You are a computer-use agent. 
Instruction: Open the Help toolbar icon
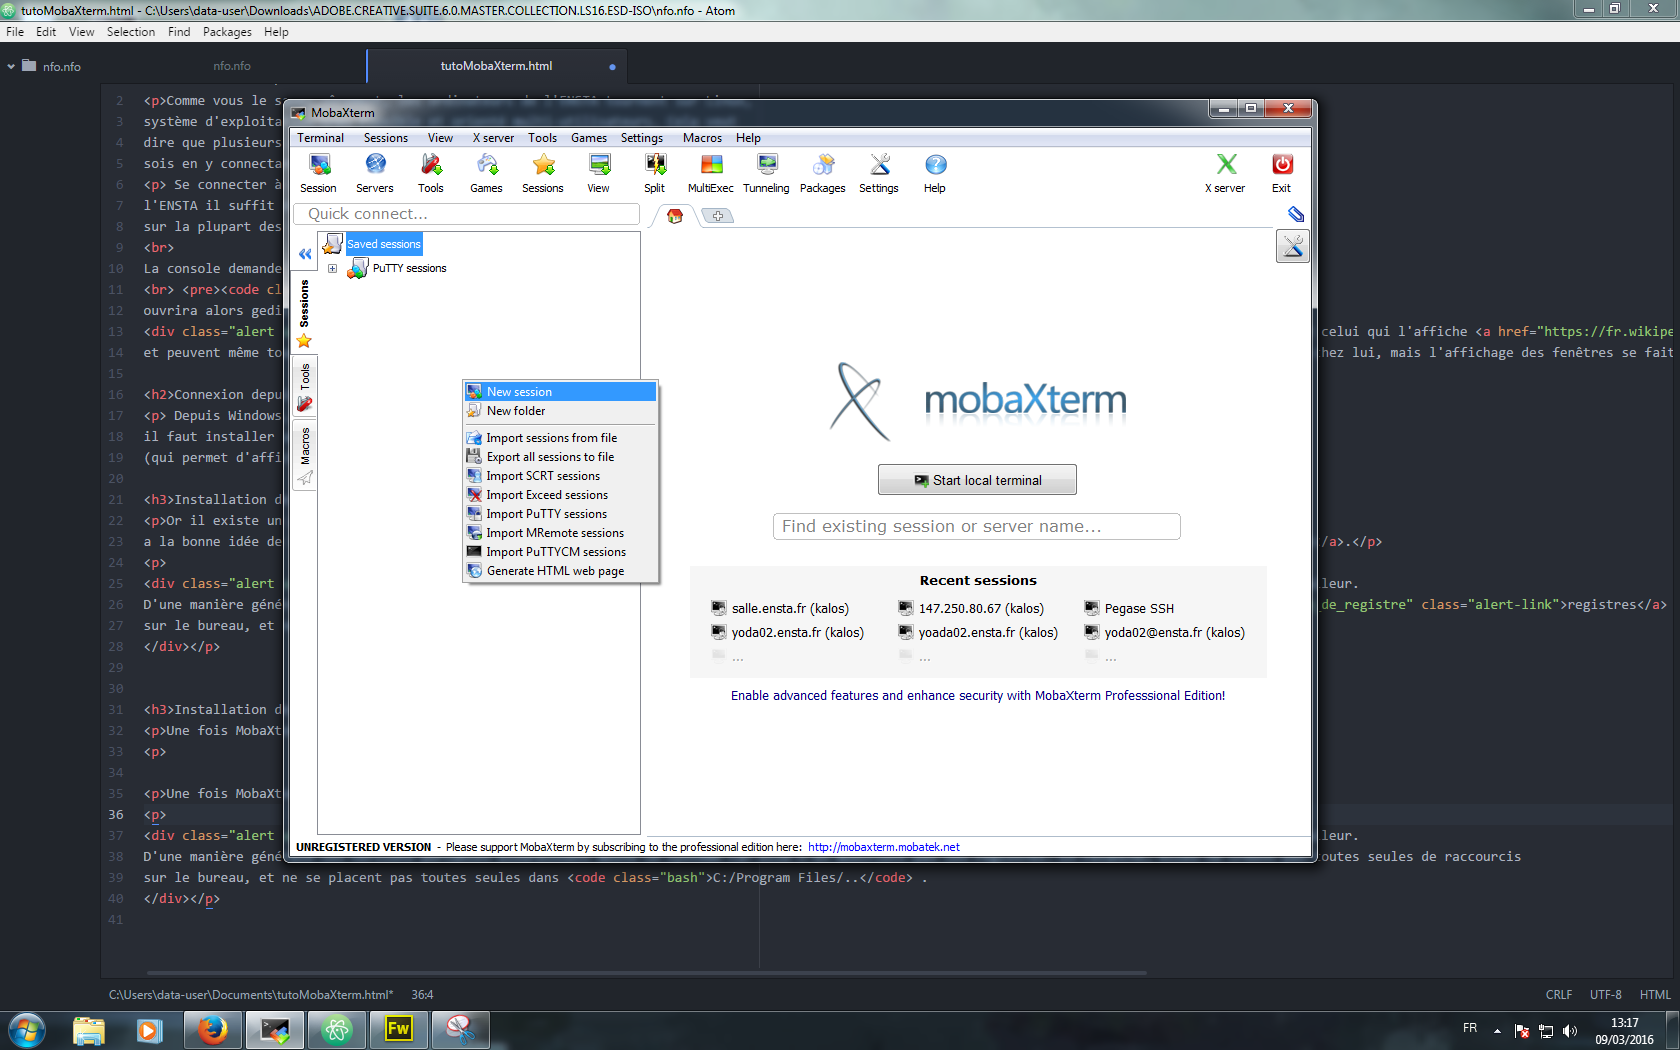[935, 173]
